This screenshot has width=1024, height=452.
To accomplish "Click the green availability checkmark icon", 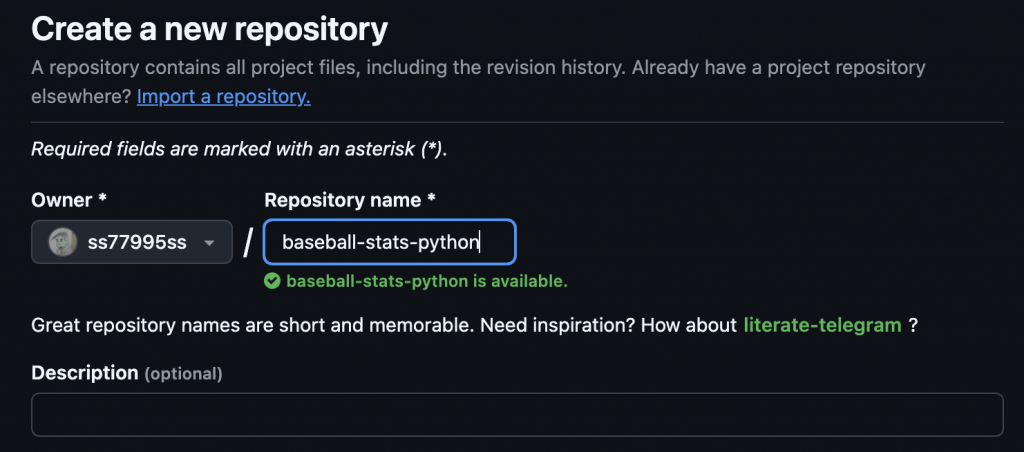I will [x=272, y=282].
